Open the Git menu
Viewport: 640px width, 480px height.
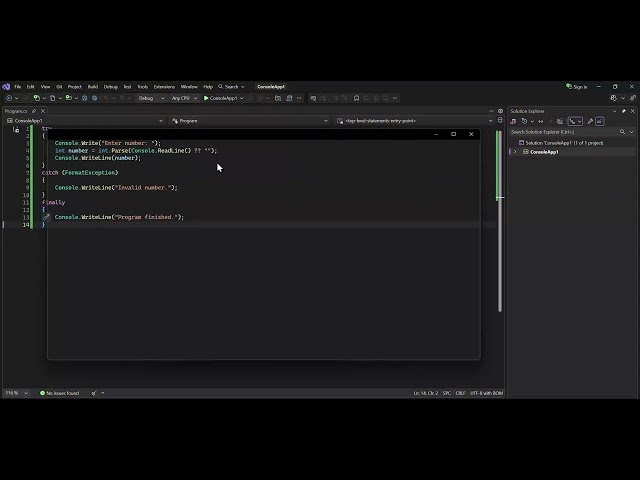pyautogui.click(x=59, y=87)
